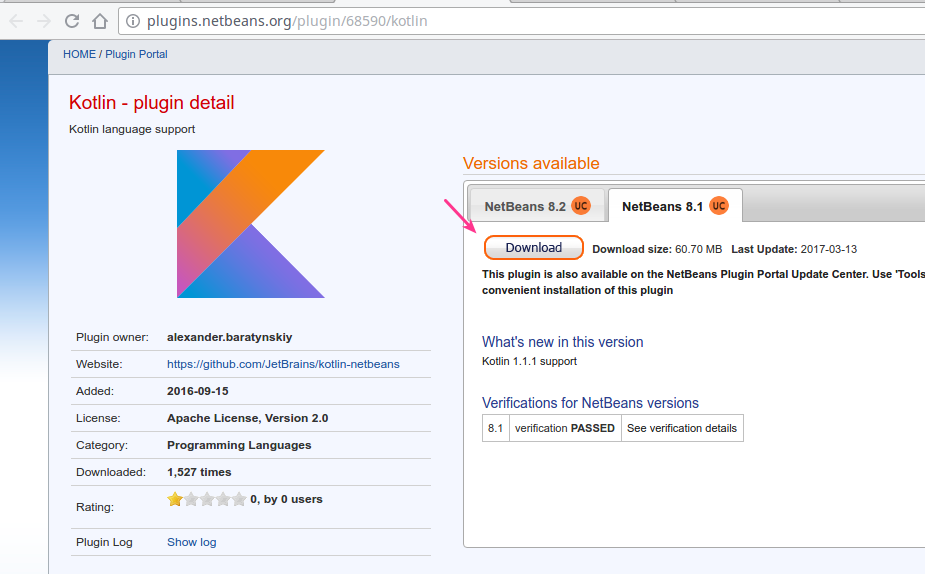Viewport: 925px width, 574px height.
Task: Open See verification details link
Action: coord(682,428)
